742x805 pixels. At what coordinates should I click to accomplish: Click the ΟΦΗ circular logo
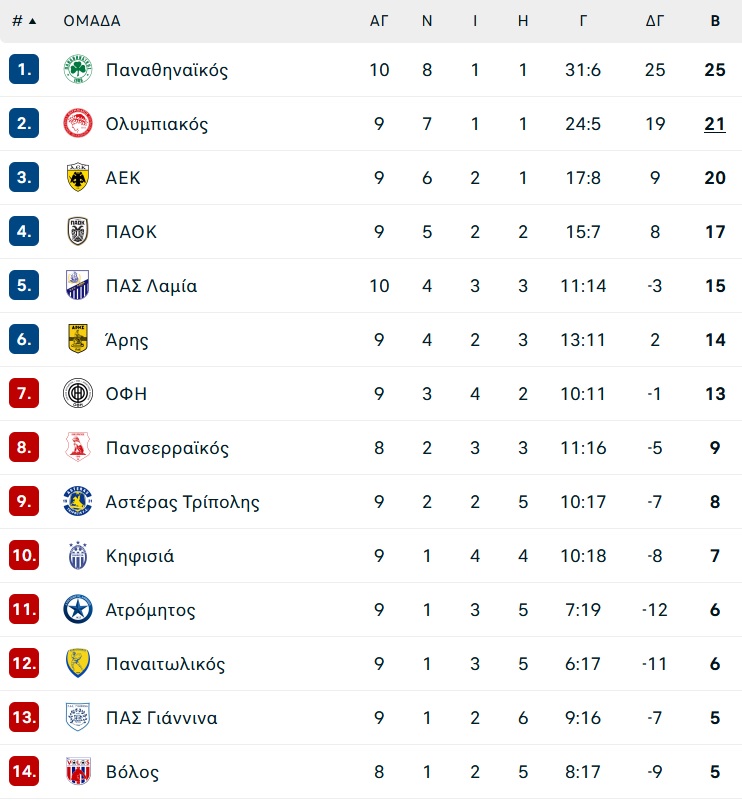(x=78, y=393)
